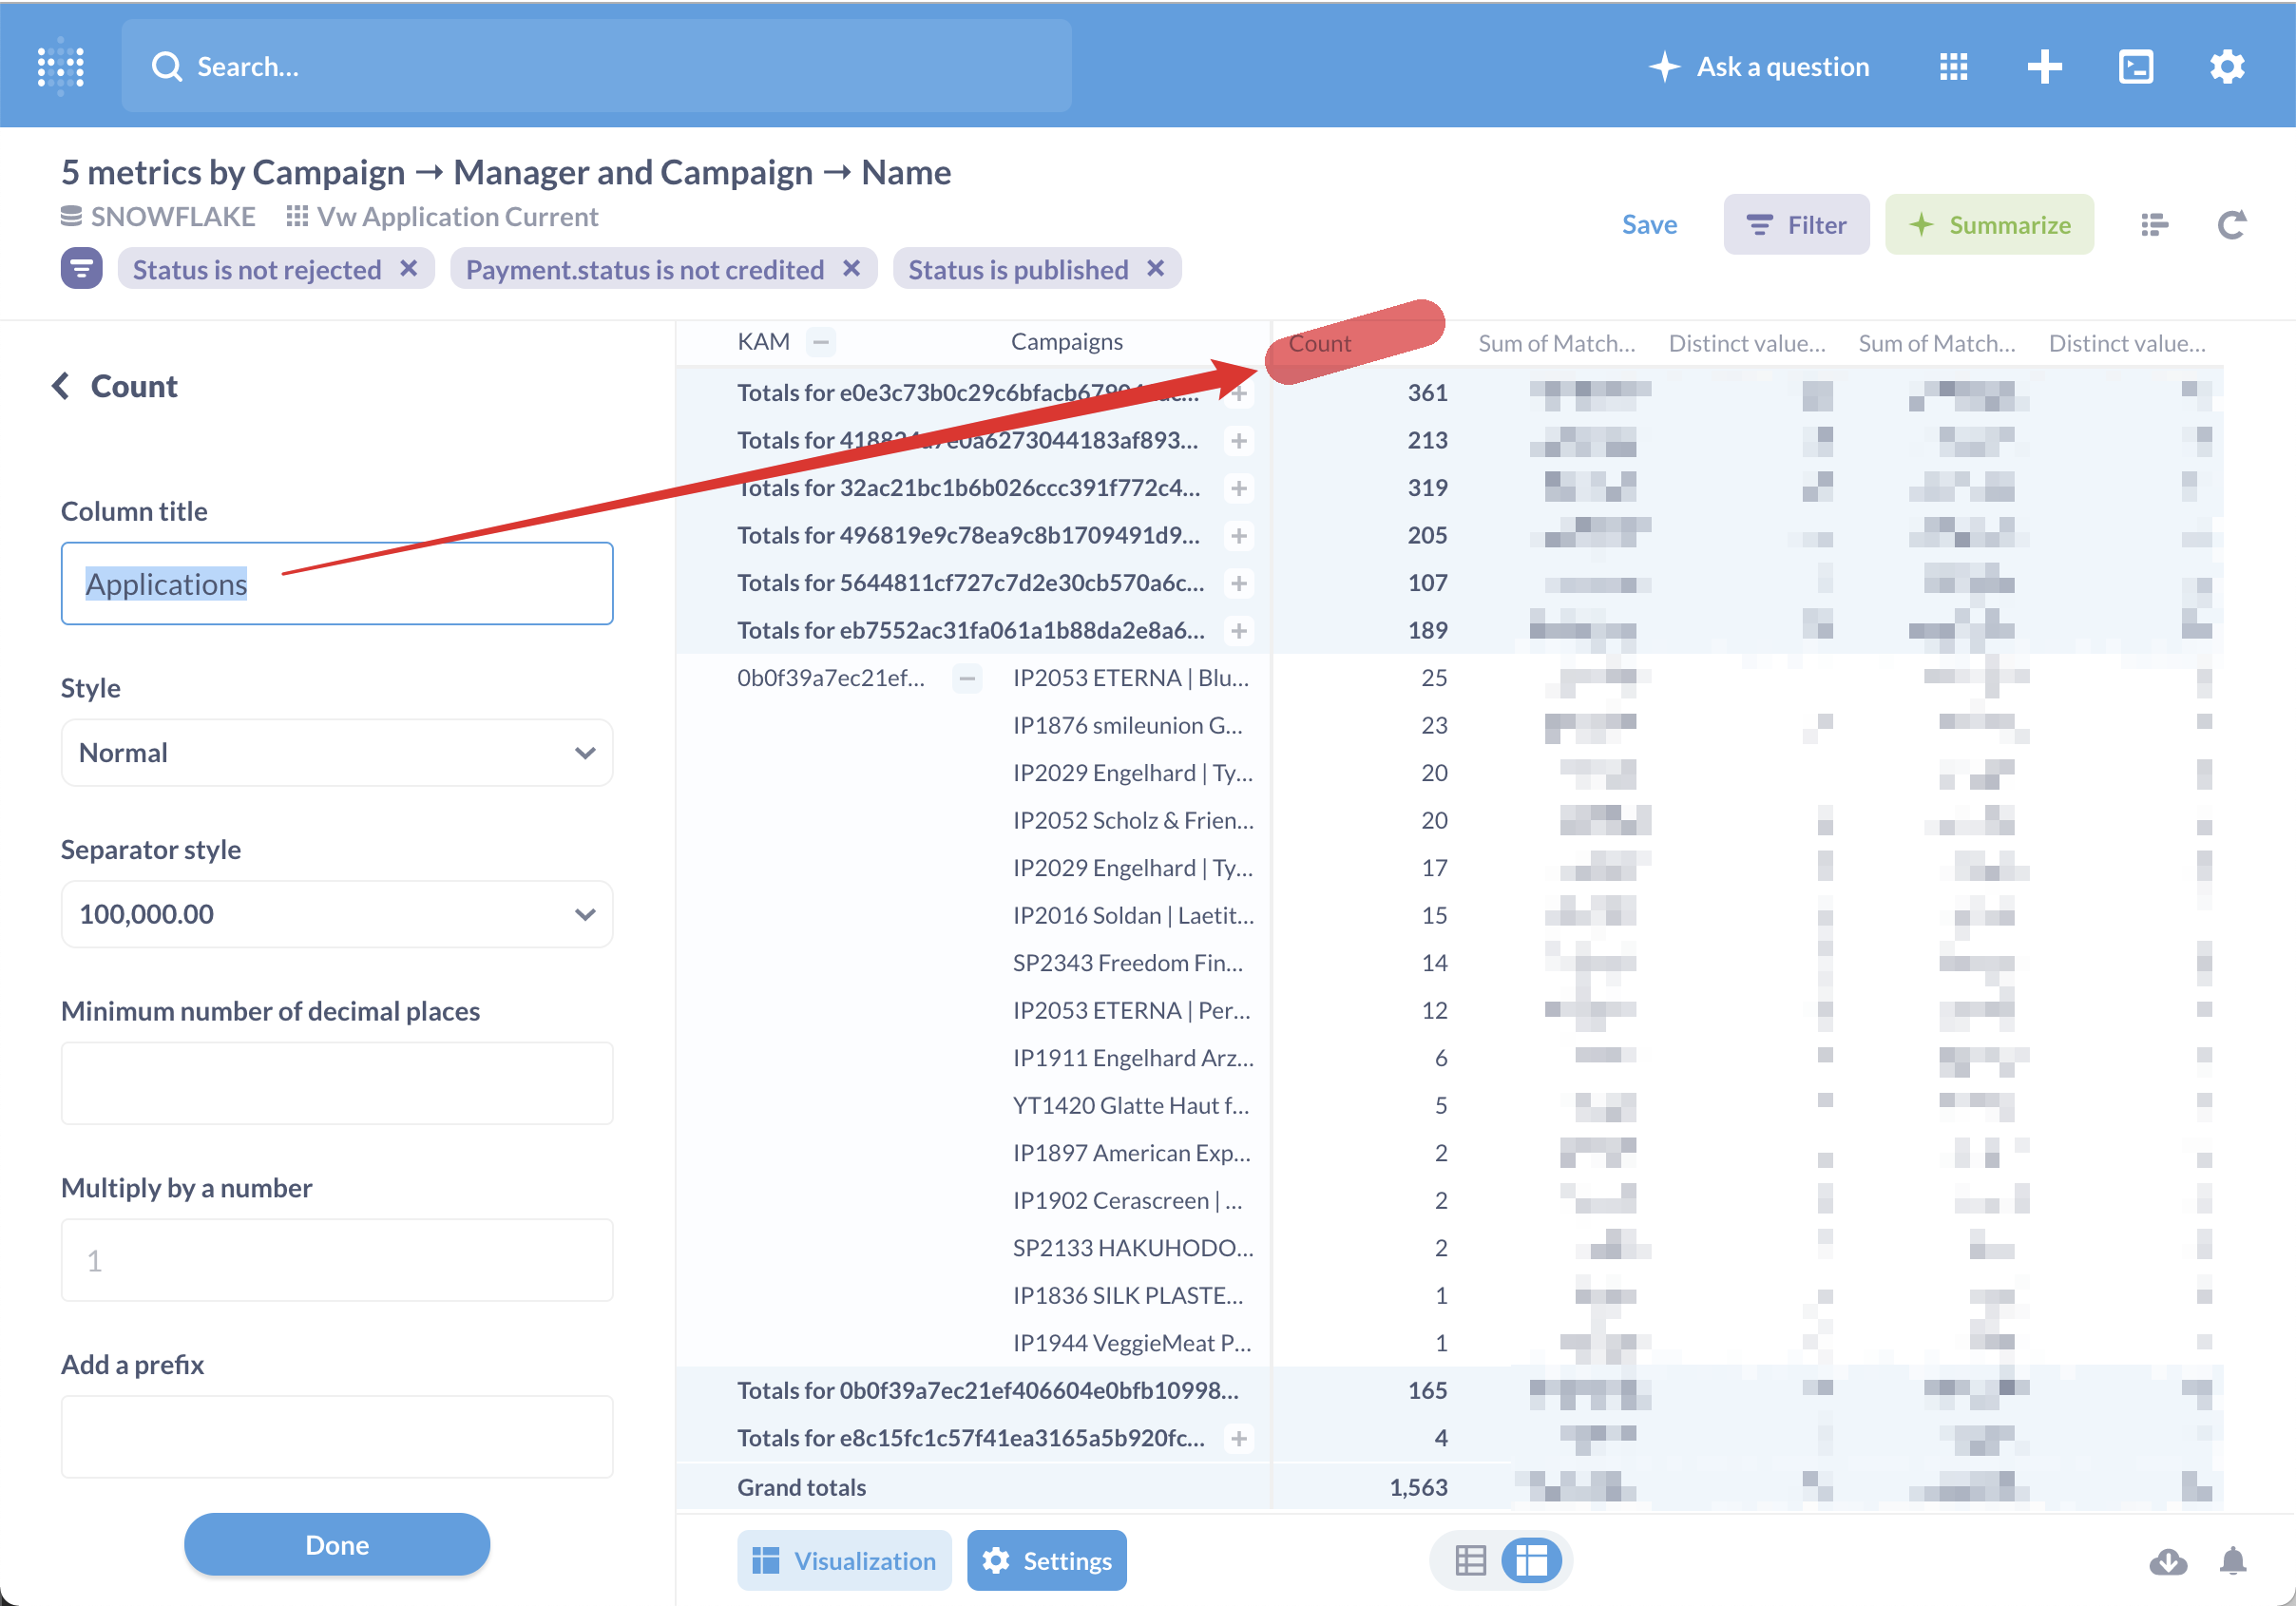
Task: Click the filter funnel icon beside filter pills
Action: pos(81,268)
